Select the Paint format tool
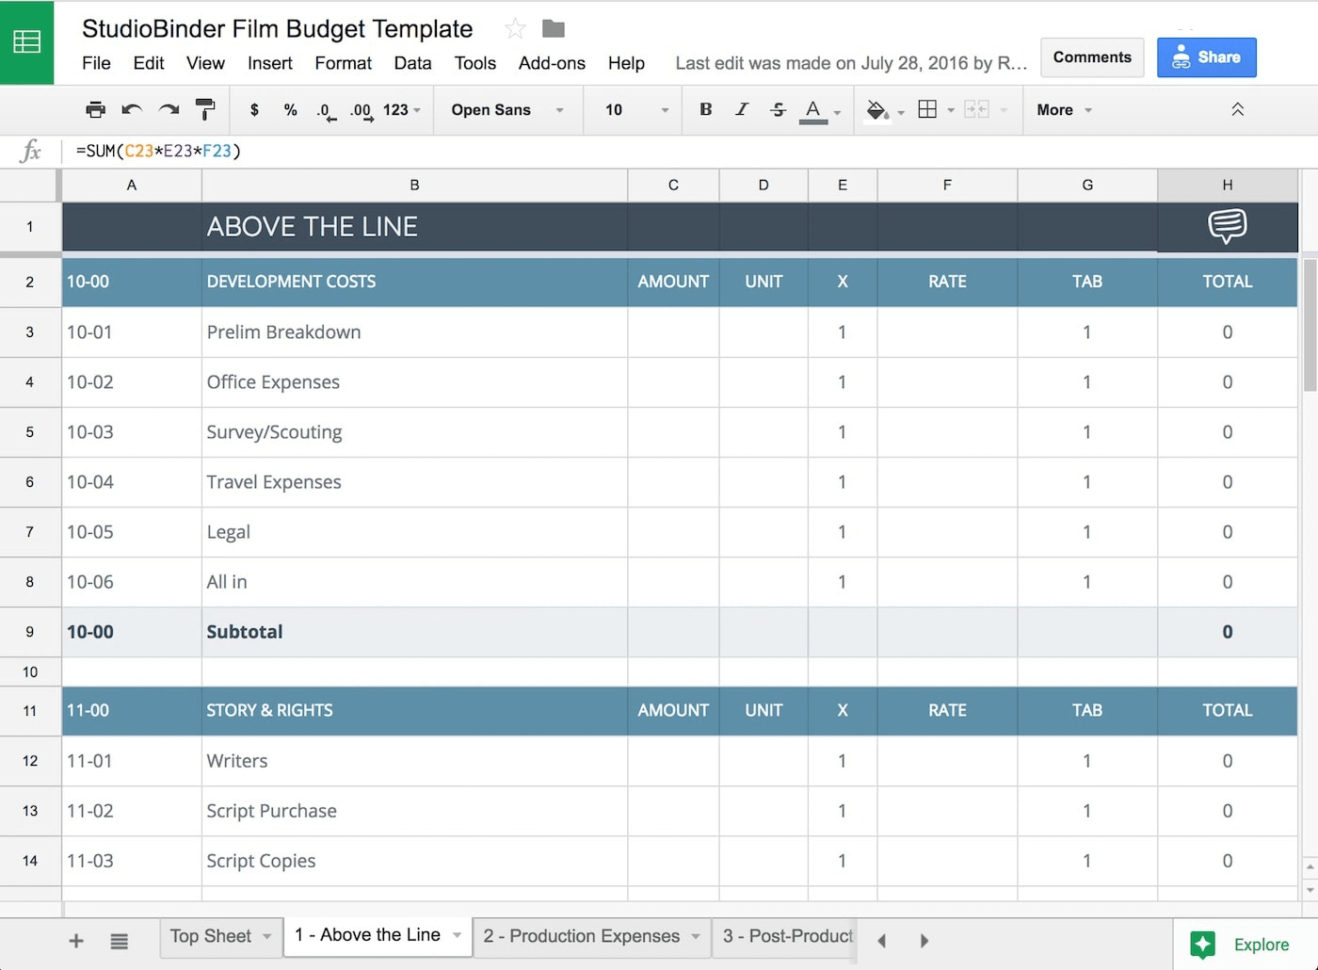Viewport: 1318px width, 970px height. pyautogui.click(x=204, y=110)
